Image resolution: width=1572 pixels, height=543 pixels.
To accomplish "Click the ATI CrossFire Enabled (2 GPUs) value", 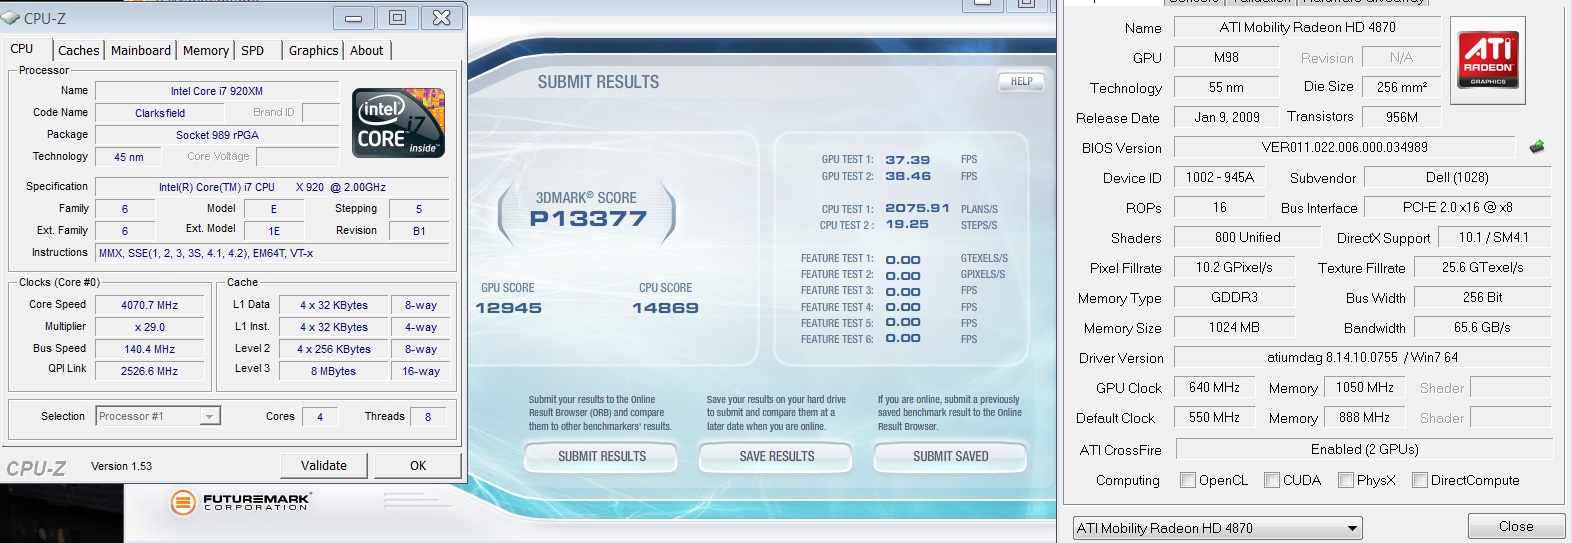I will point(1364,449).
